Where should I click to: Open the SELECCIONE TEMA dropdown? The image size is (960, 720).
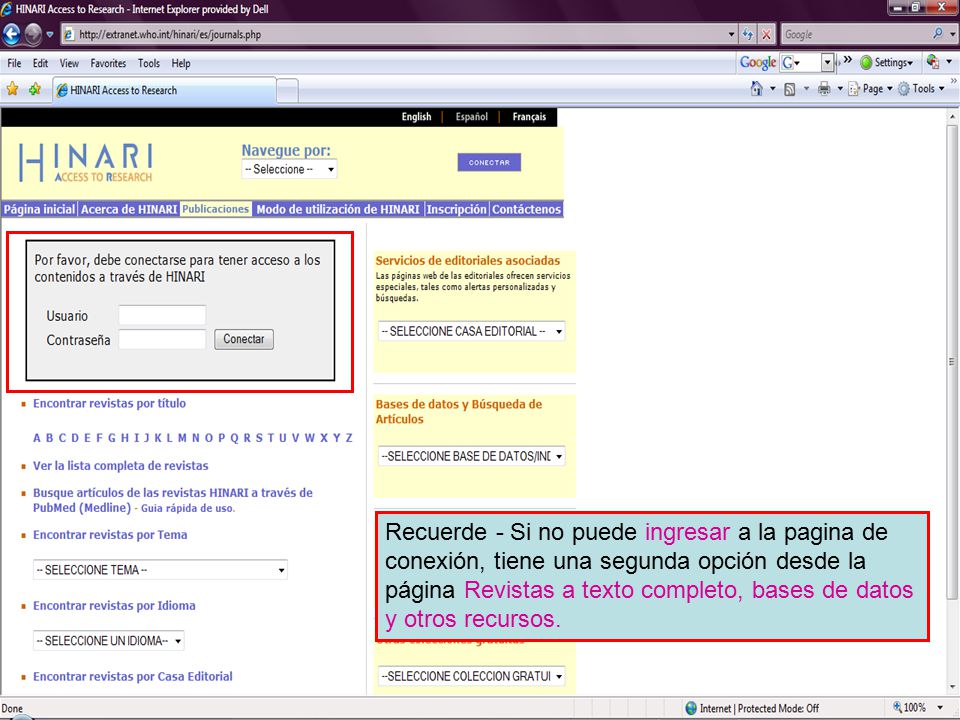(x=160, y=570)
